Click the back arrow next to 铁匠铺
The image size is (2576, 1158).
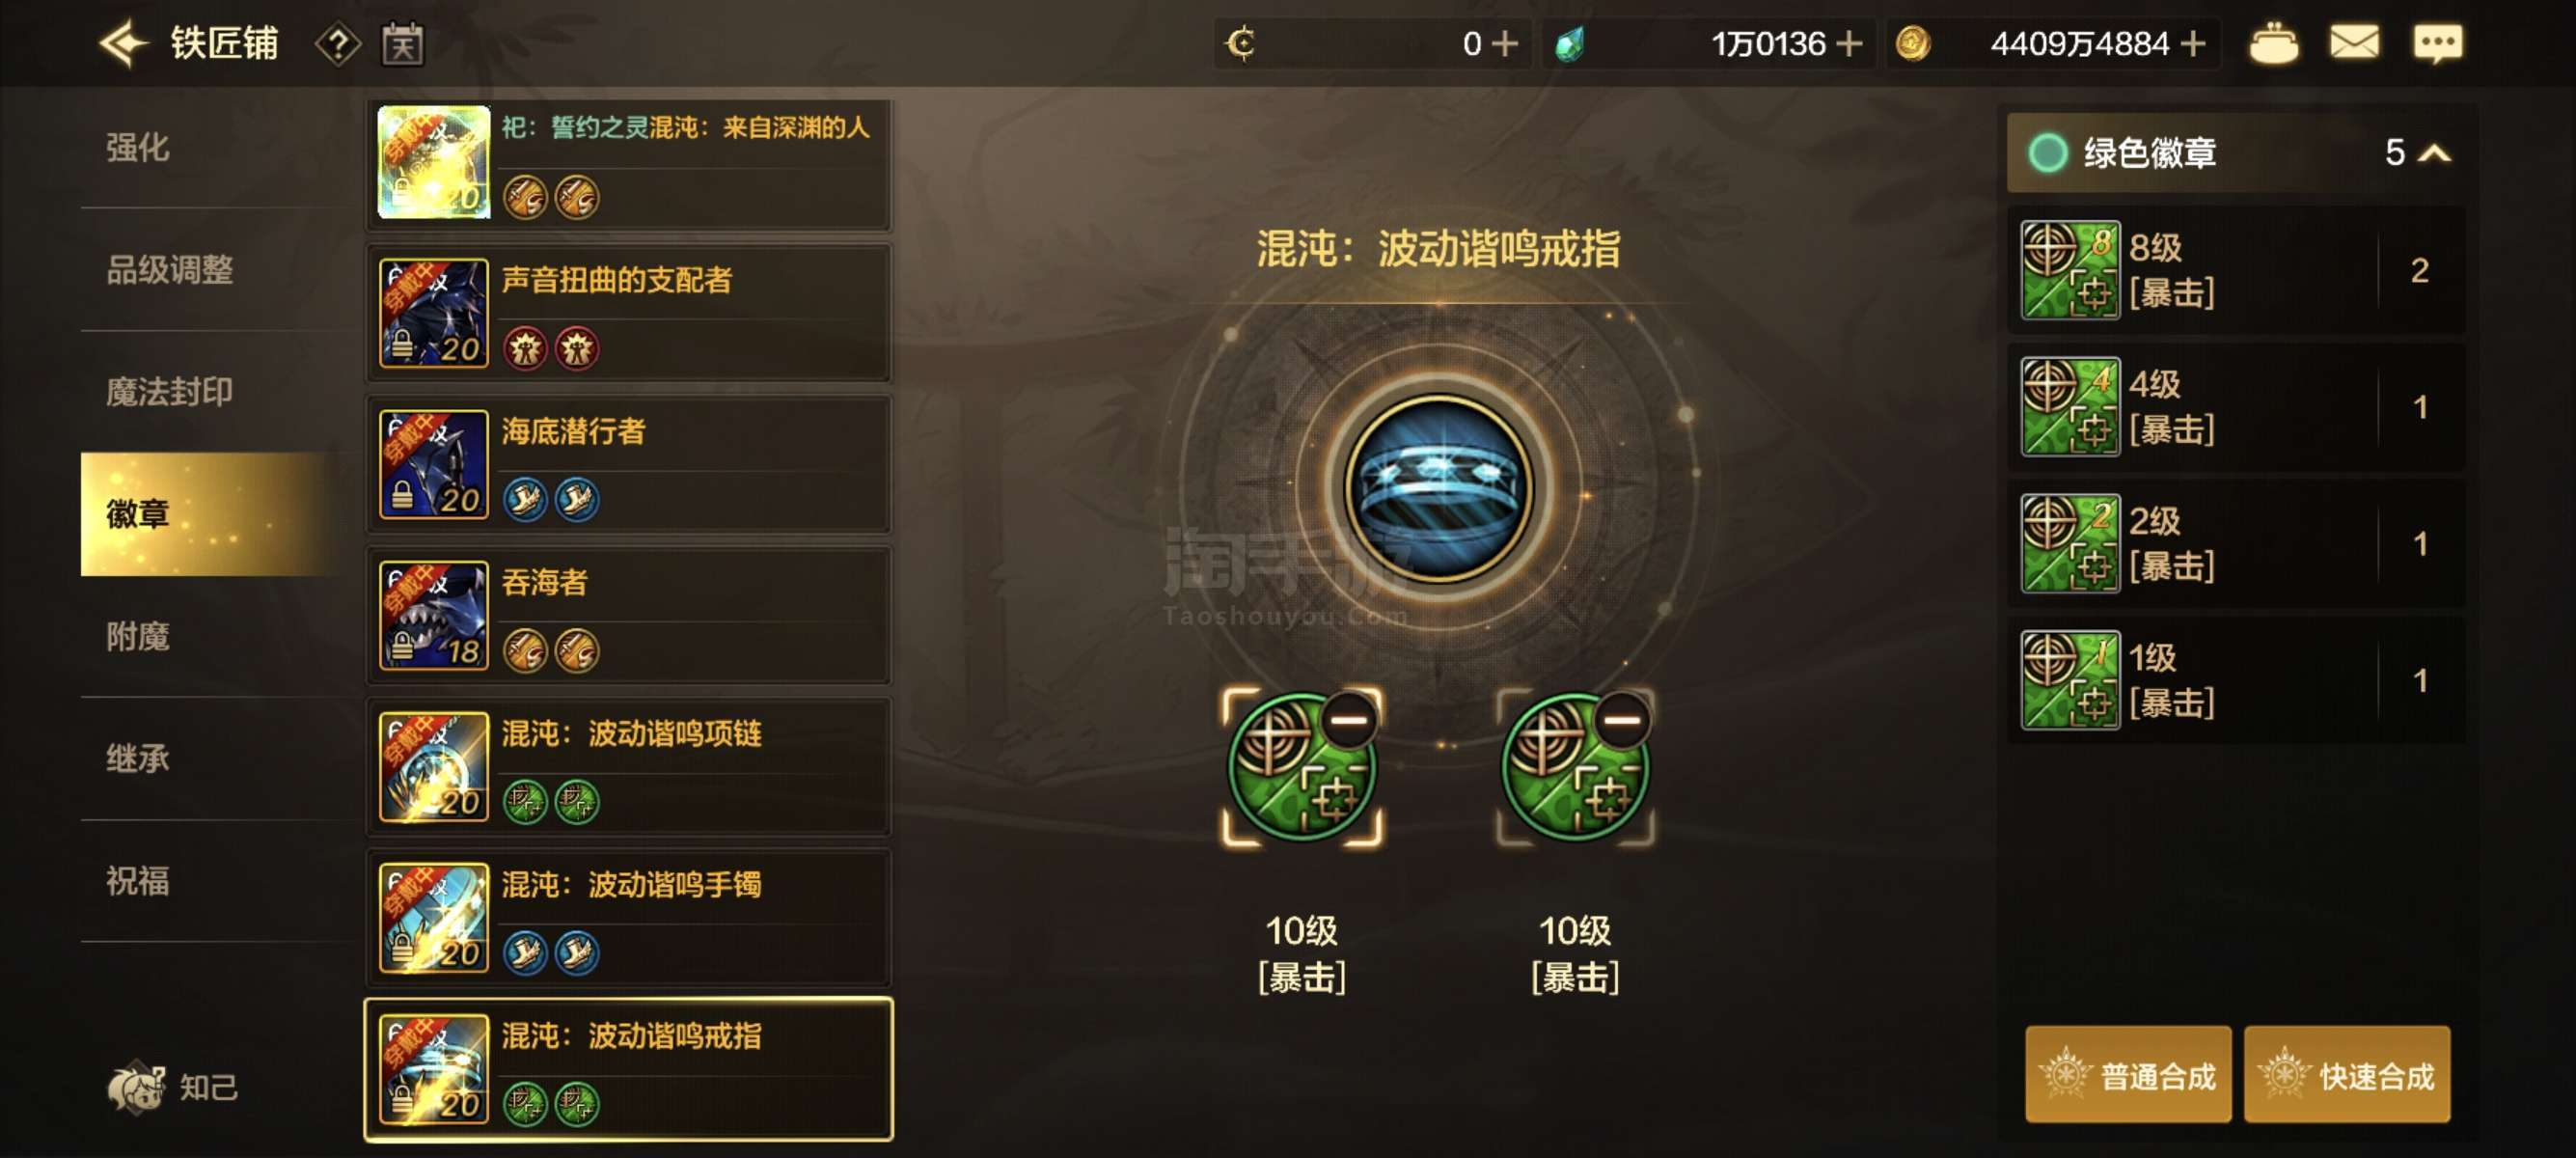tap(123, 44)
